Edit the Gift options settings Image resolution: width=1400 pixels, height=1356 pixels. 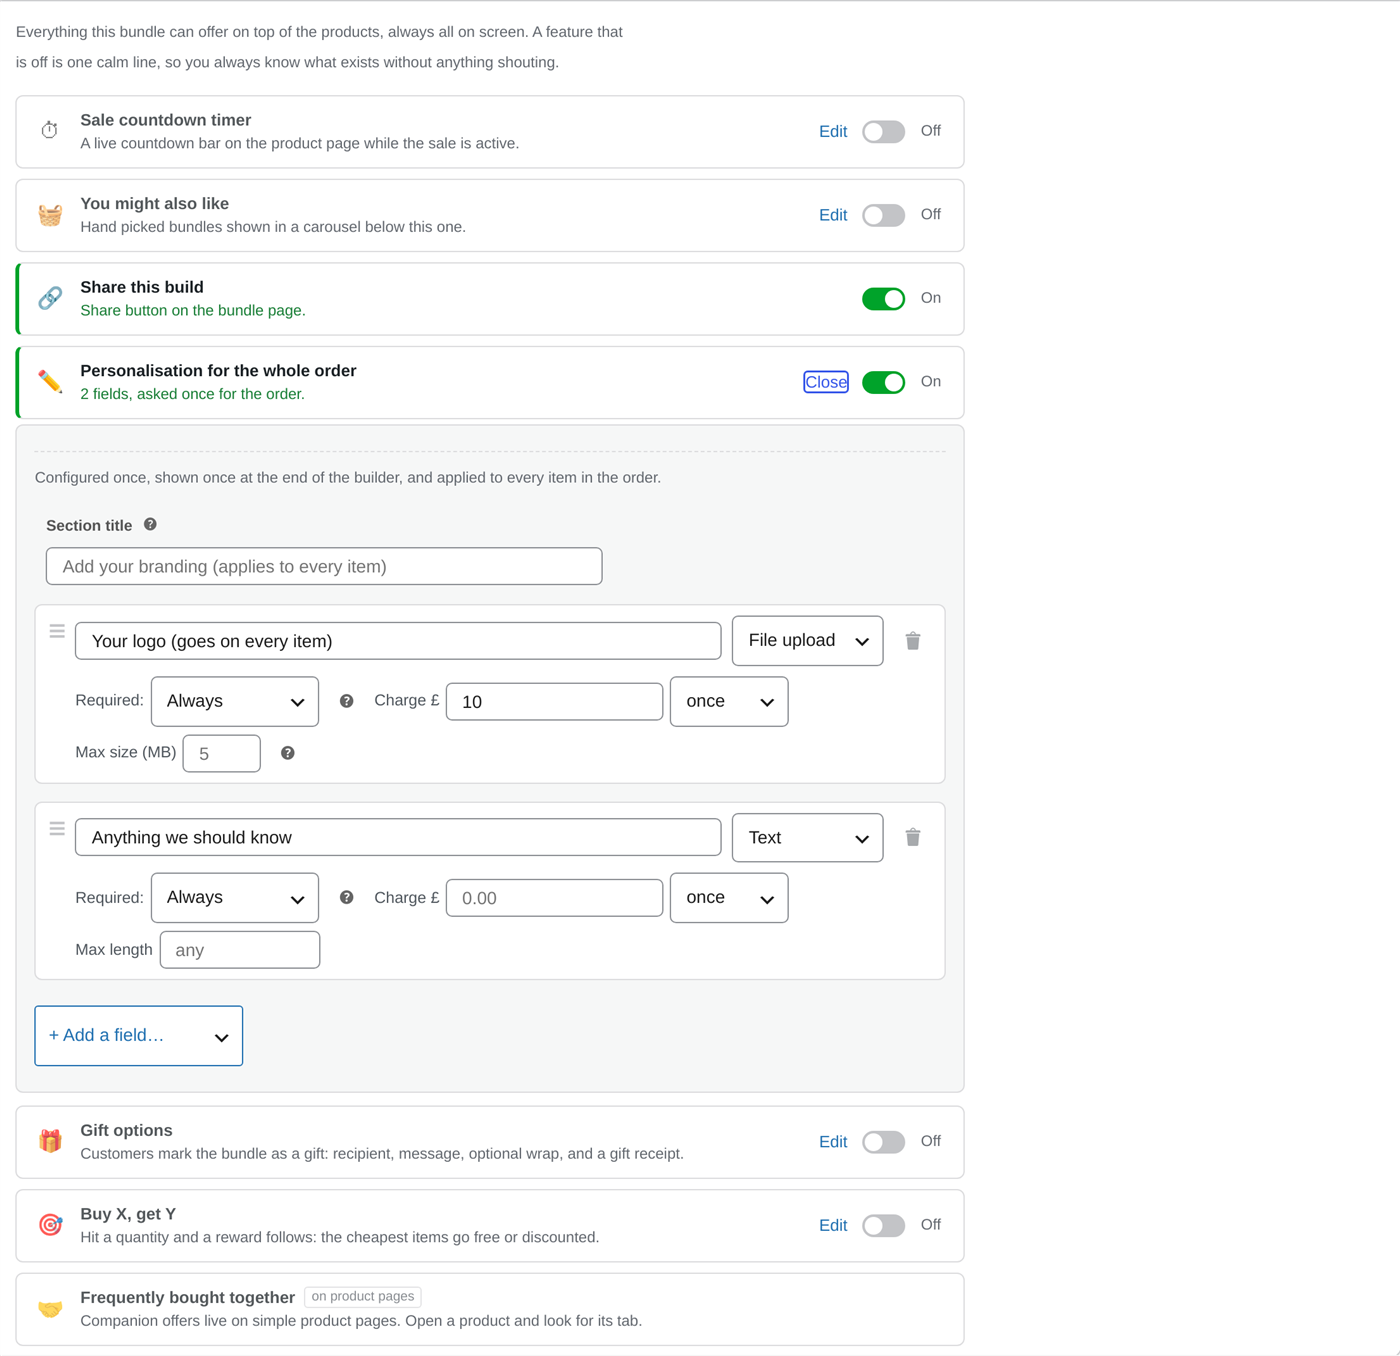833,1142
